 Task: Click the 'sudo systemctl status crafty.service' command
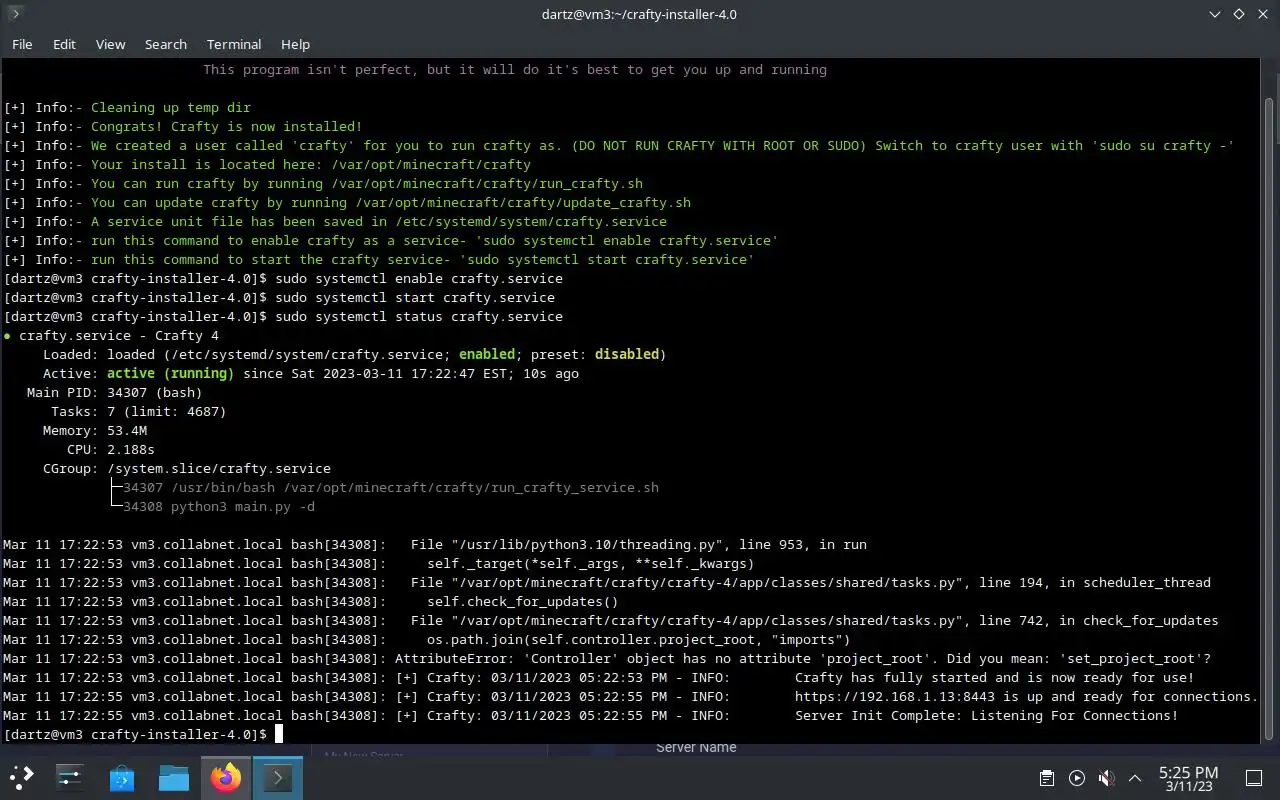pos(419,316)
